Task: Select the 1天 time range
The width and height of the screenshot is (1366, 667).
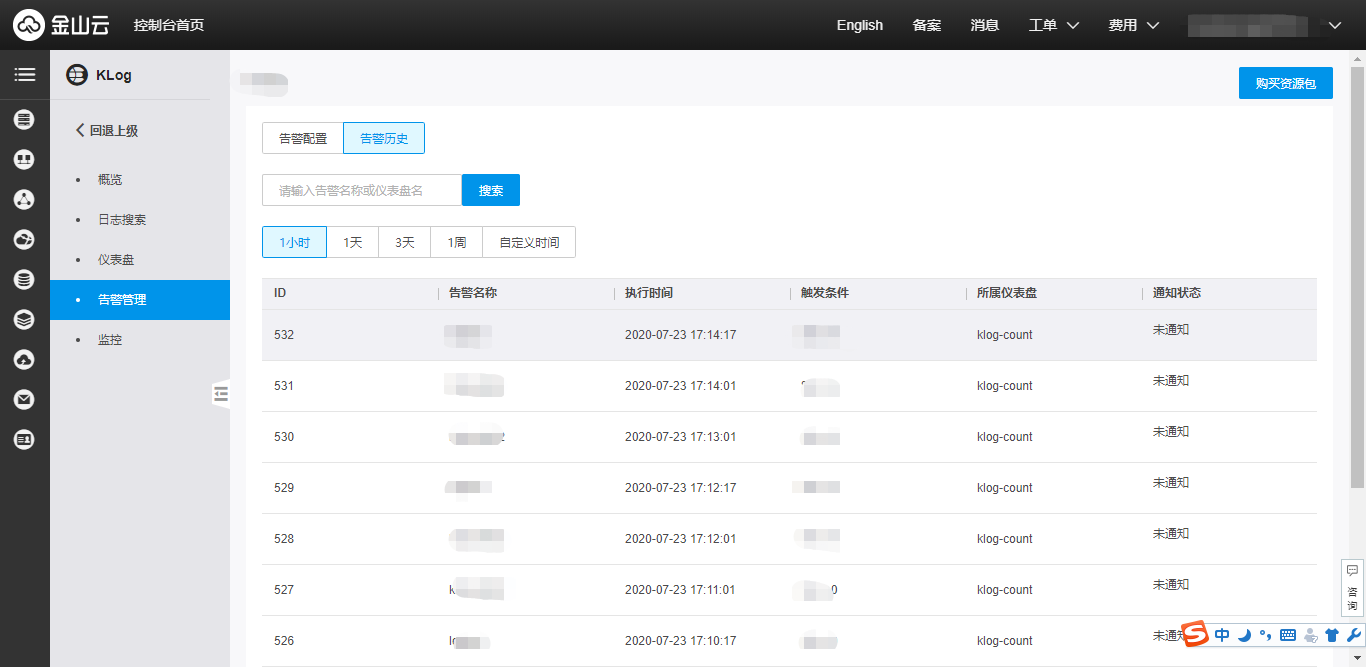Action: point(352,242)
